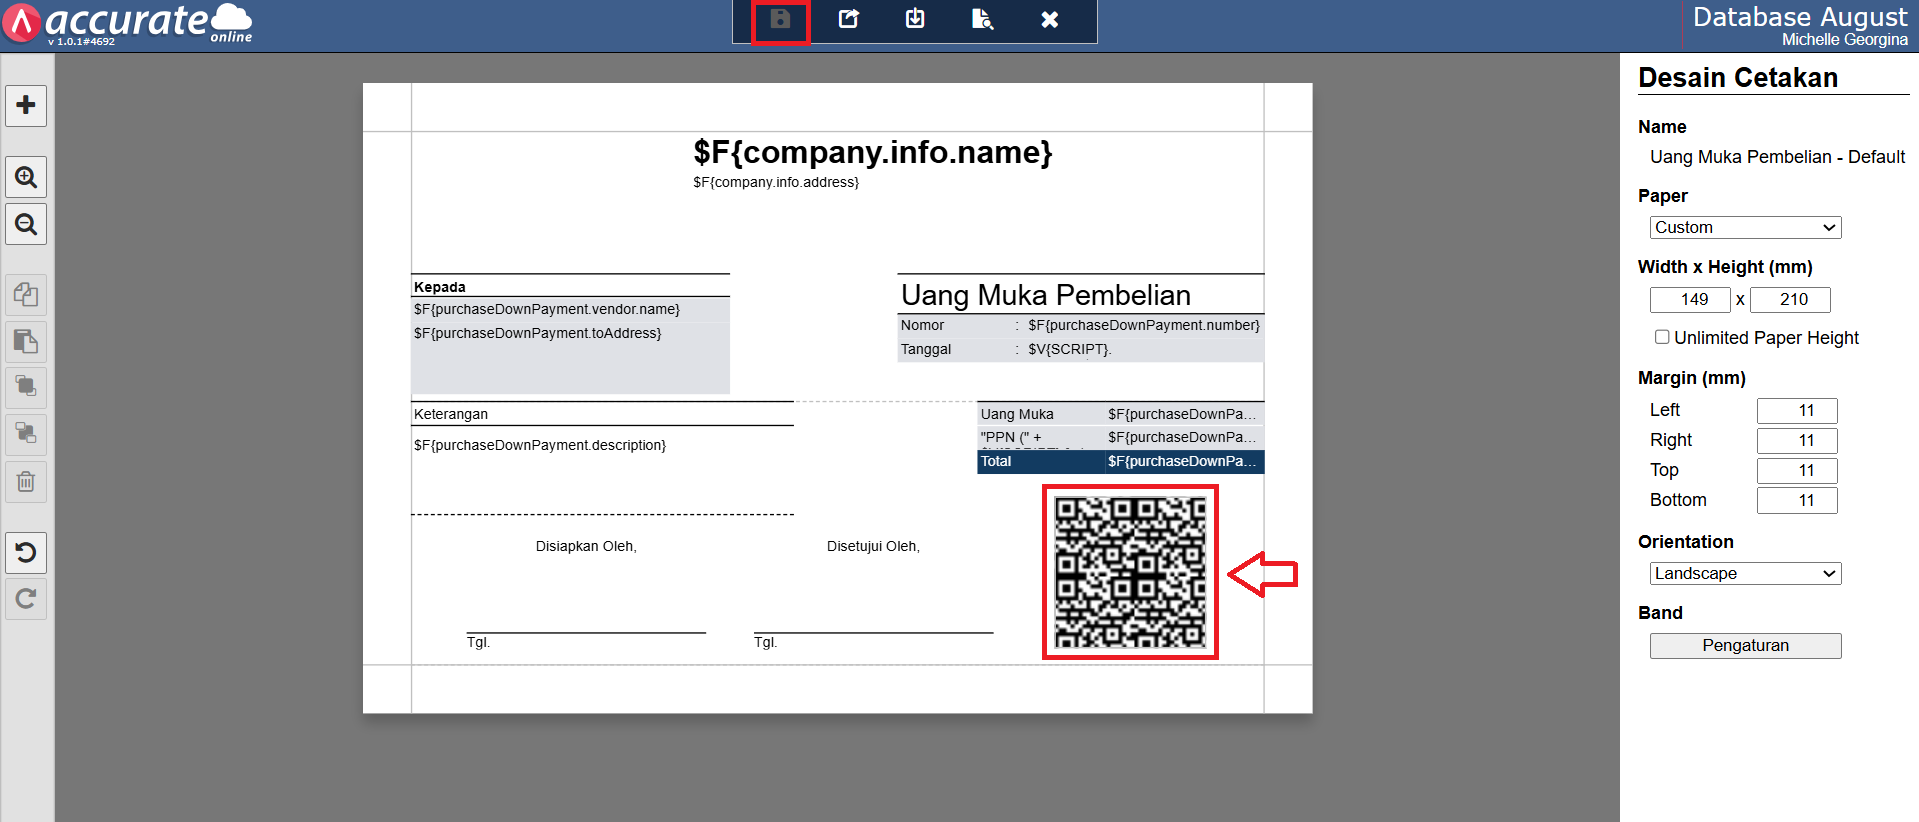
Task: Redo the last undone change
Action: [x=26, y=599]
